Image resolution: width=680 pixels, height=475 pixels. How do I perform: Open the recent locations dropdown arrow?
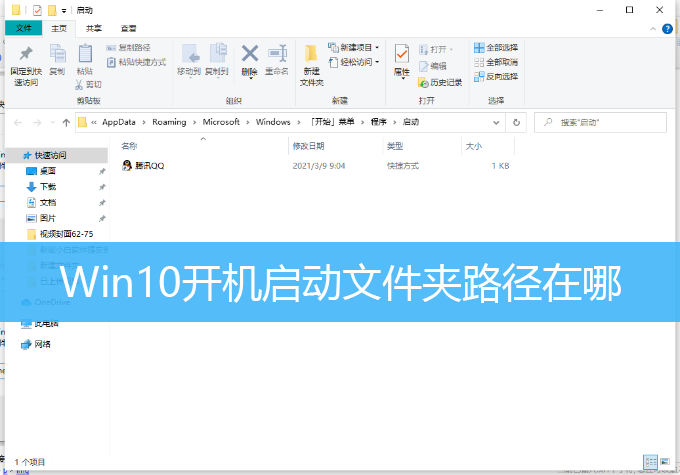52,123
